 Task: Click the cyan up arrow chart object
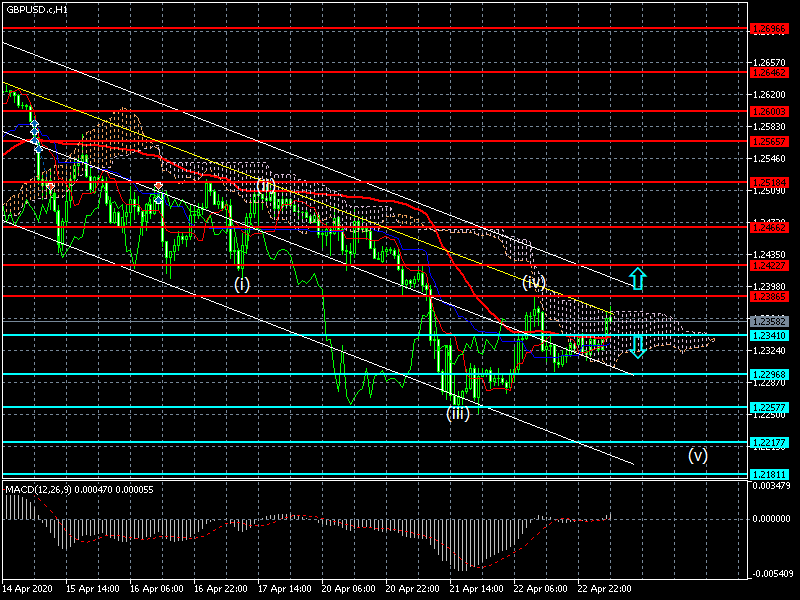637,279
